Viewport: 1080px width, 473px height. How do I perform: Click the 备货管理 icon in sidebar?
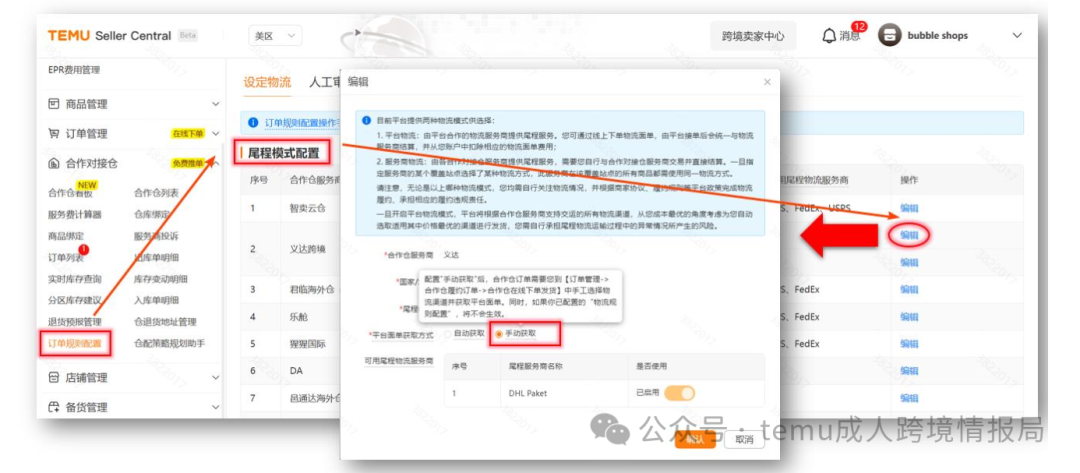pyautogui.click(x=54, y=408)
